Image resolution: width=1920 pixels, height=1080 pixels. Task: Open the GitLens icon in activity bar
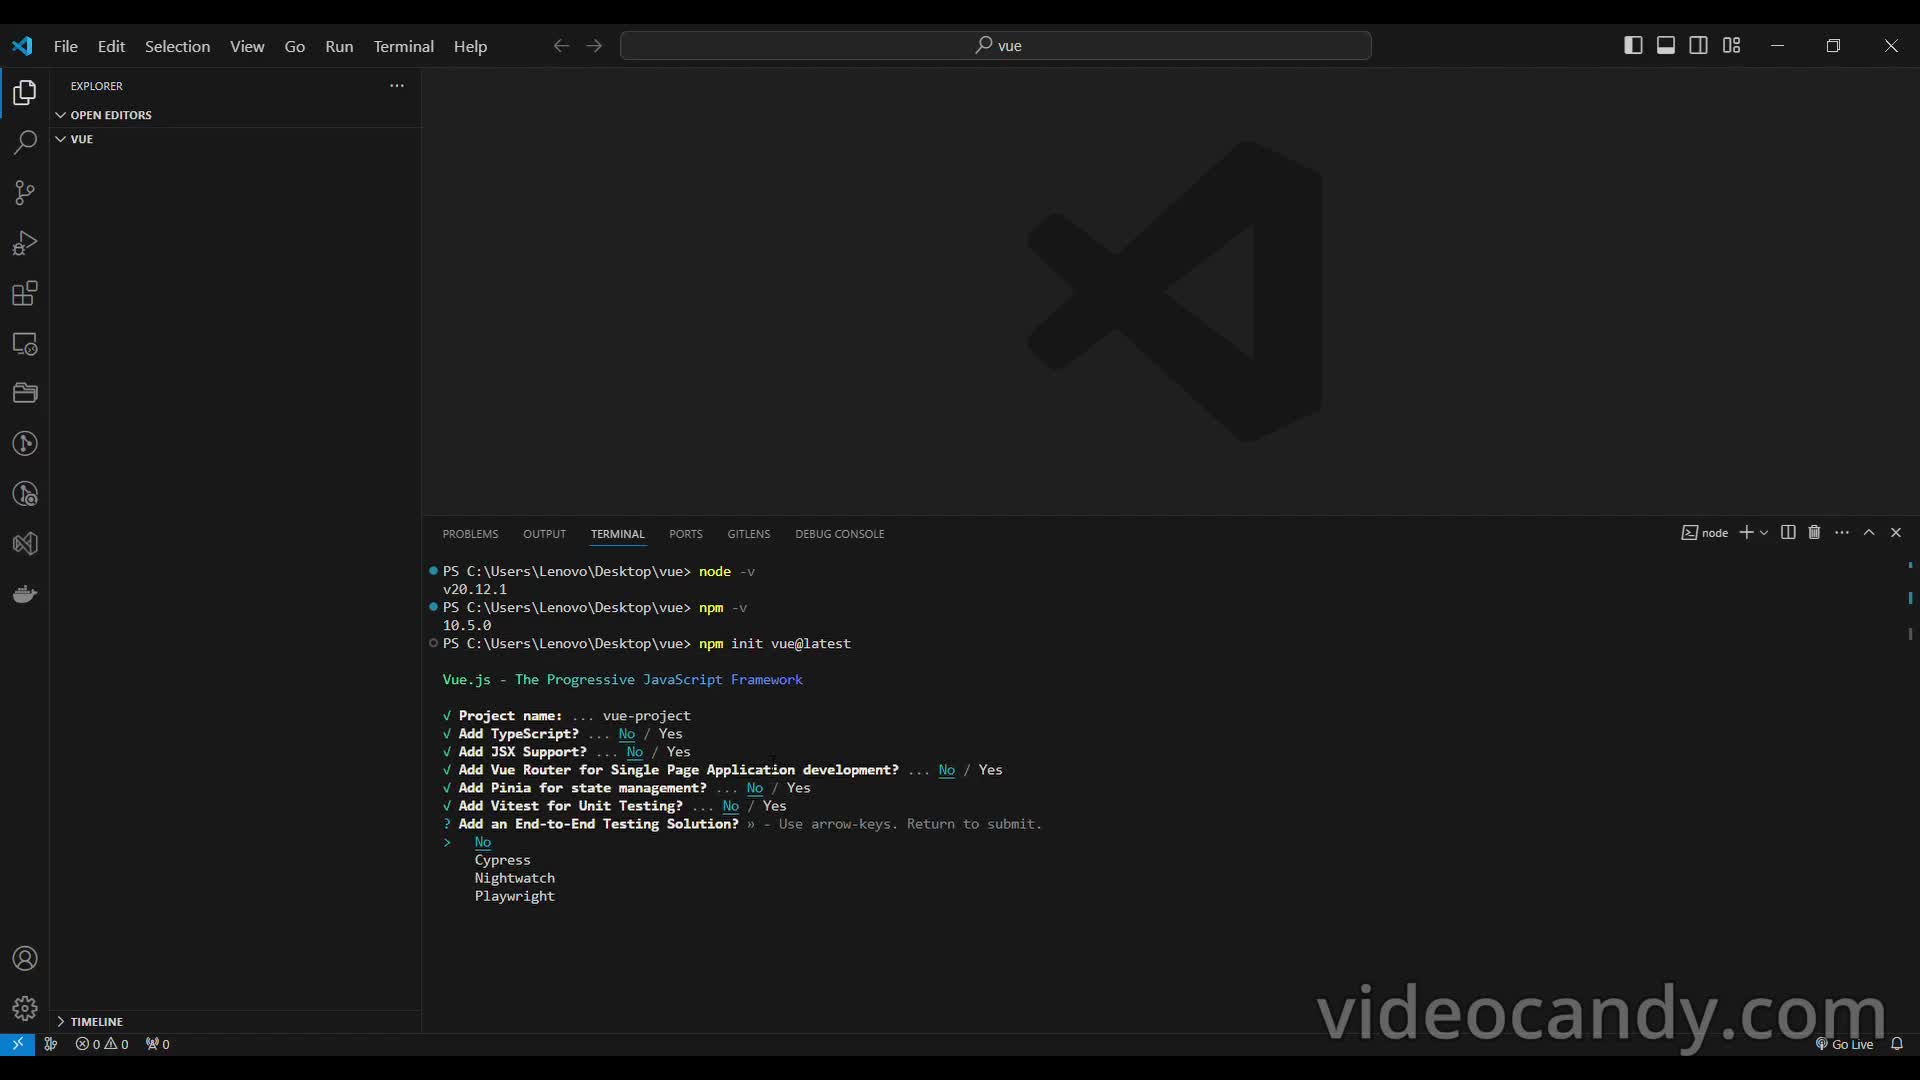pyautogui.click(x=25, y=443)
